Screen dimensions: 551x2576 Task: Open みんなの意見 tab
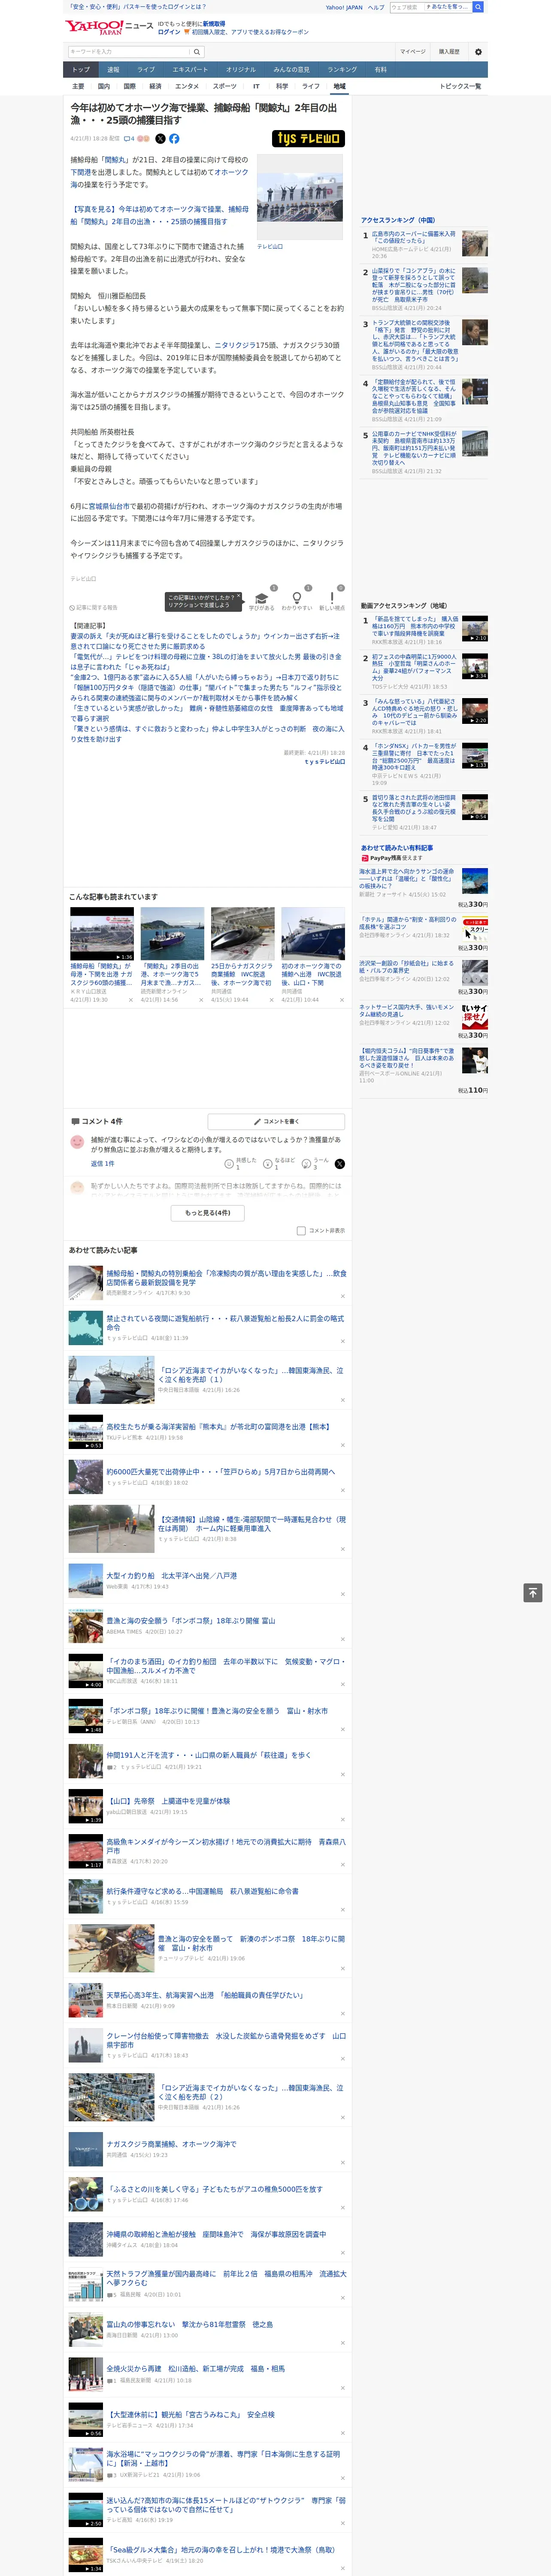pos(291,69)
